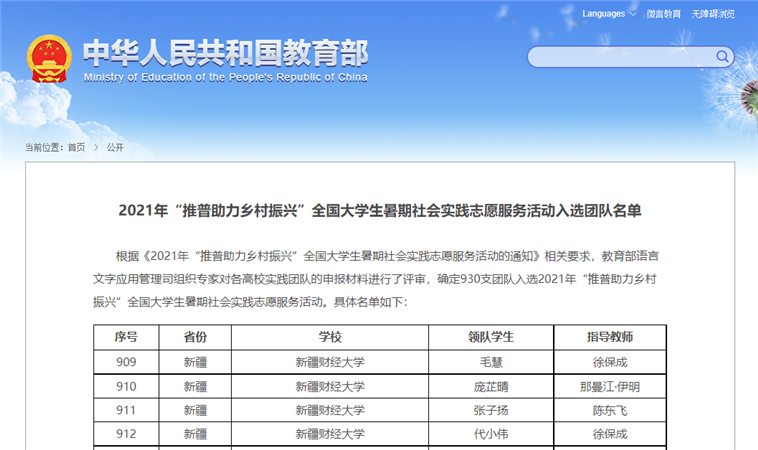758x450 pixels.
Task: Click the 省份 column header
Action: (x=195, y=337)
